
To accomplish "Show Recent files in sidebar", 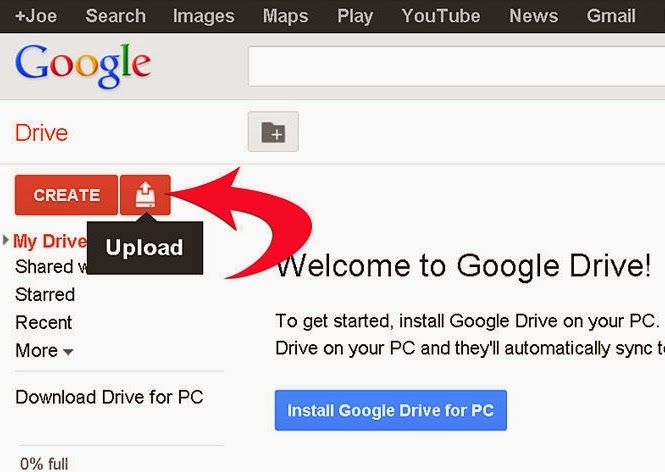I will tap(43, 323).
